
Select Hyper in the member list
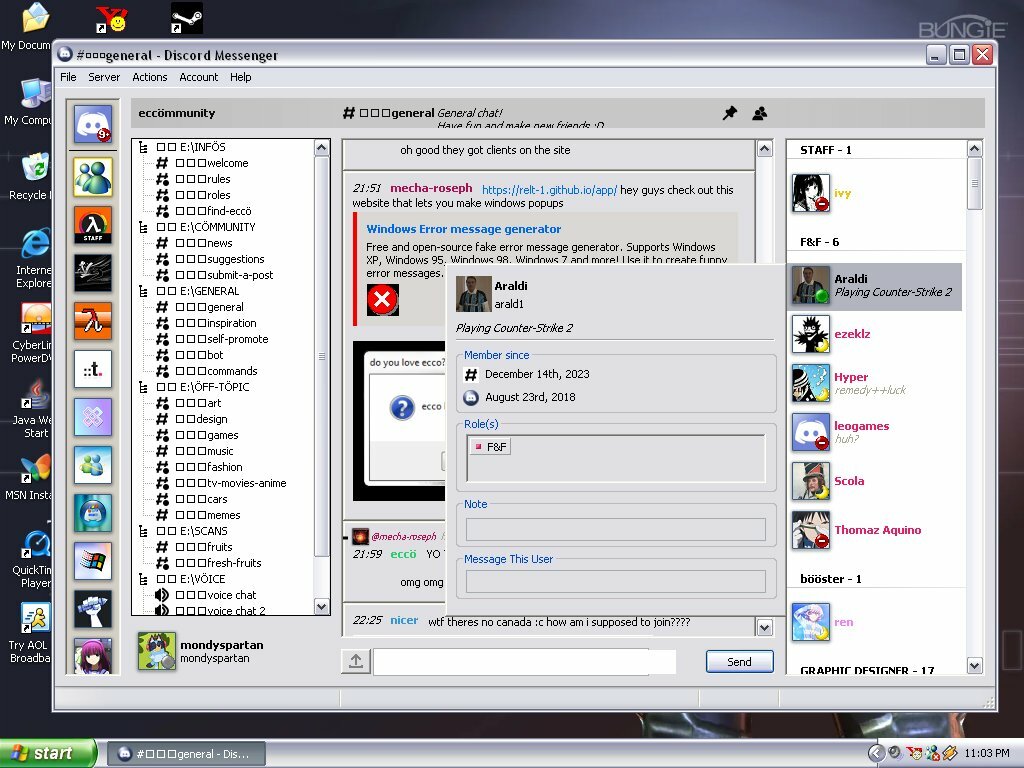pyautogui.click(x=875, y=383)
